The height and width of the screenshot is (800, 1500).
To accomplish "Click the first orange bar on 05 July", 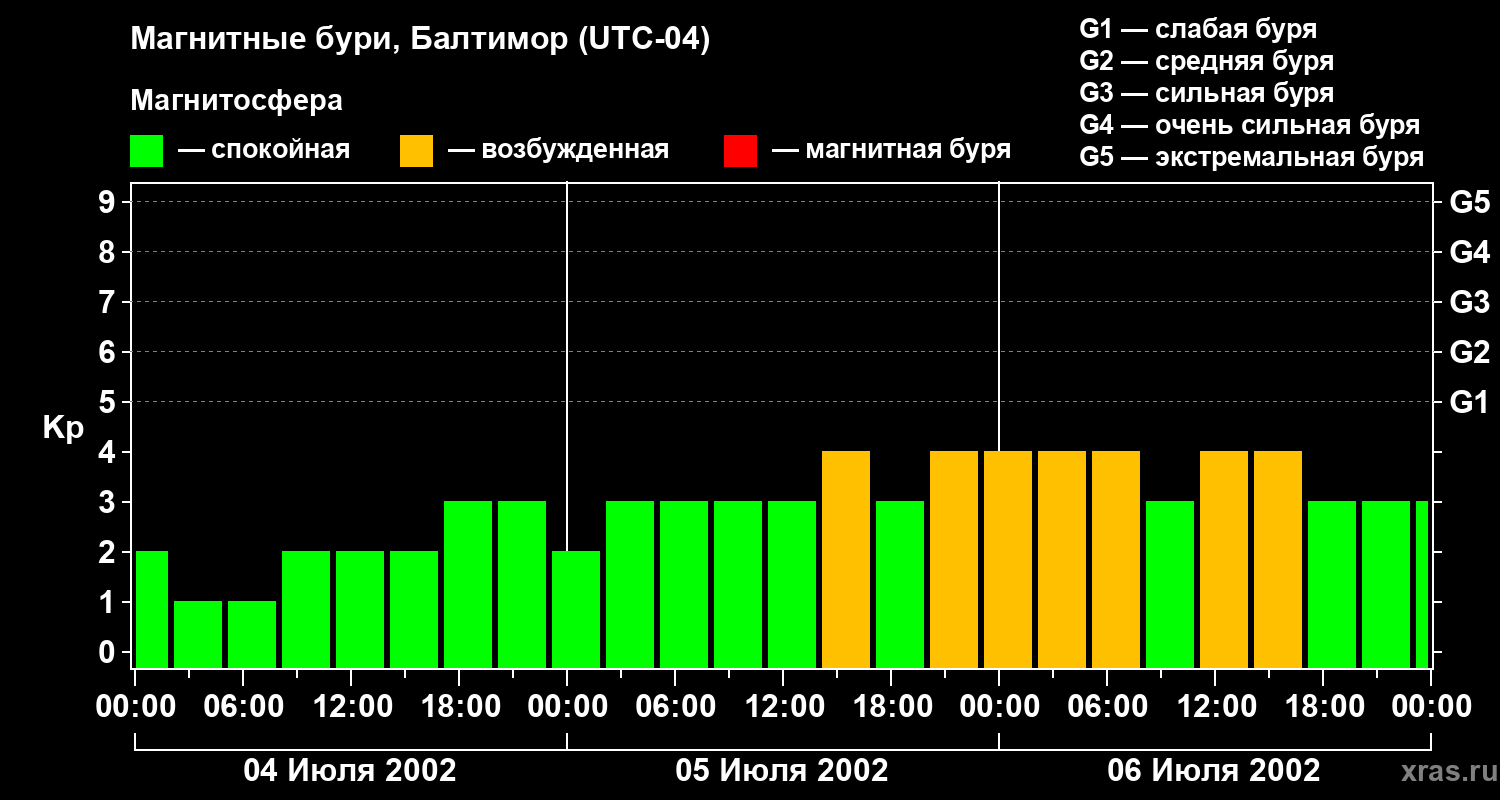I will [x=846, y=560].
